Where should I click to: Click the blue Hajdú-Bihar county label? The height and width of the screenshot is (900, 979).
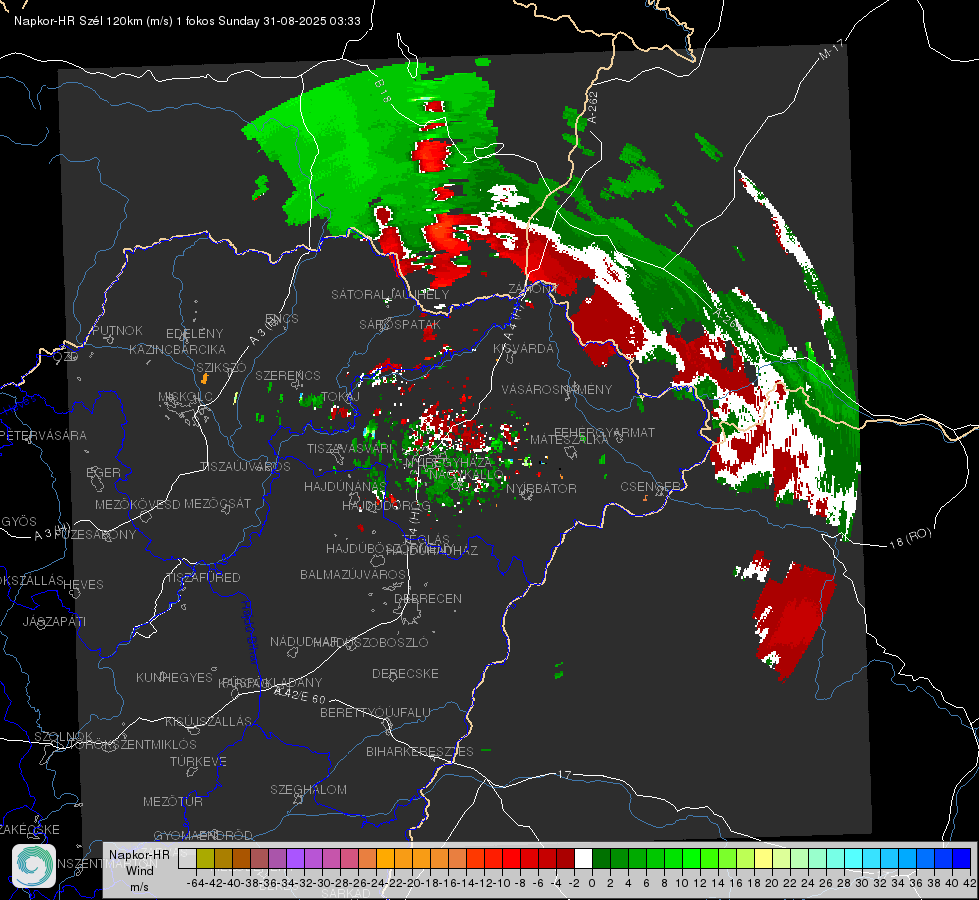249,632
